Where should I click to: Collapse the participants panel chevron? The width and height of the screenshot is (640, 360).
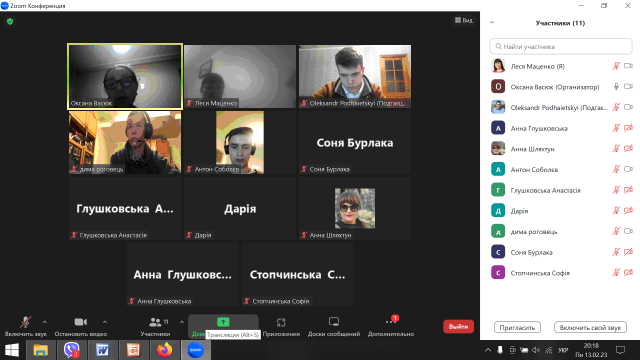point(492,22)
